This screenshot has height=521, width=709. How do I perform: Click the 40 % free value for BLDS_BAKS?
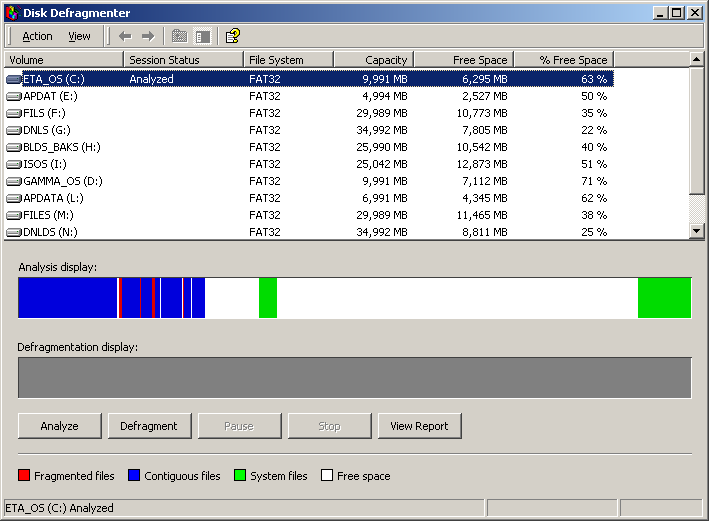[x=594, y=147]
